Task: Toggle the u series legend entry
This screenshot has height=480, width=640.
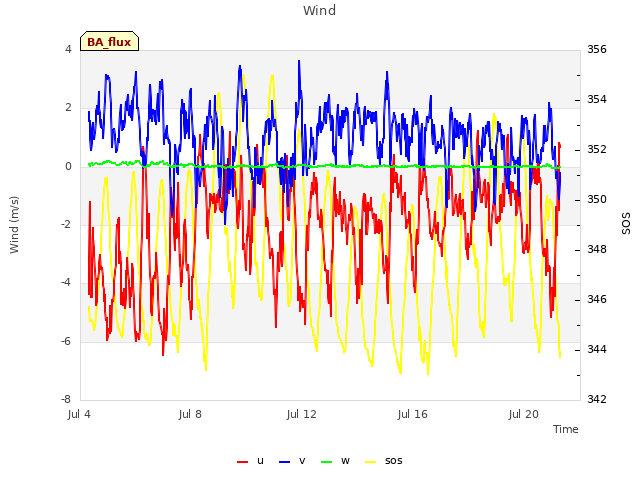Action: point(250,461)
